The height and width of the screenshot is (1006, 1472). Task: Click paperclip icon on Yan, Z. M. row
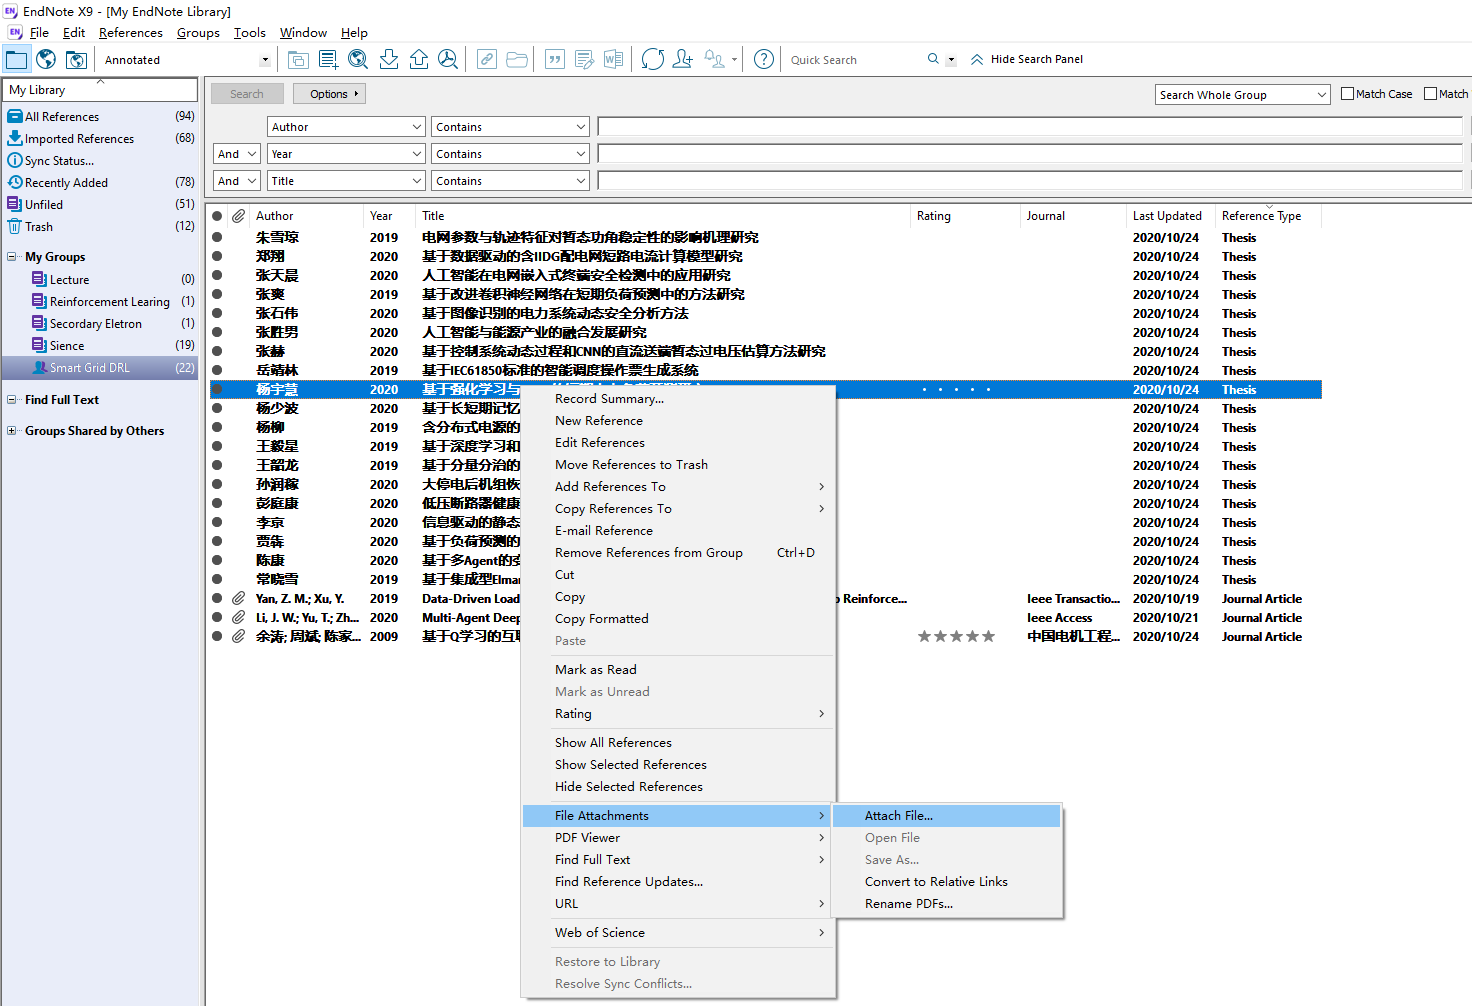pos(238,599)
